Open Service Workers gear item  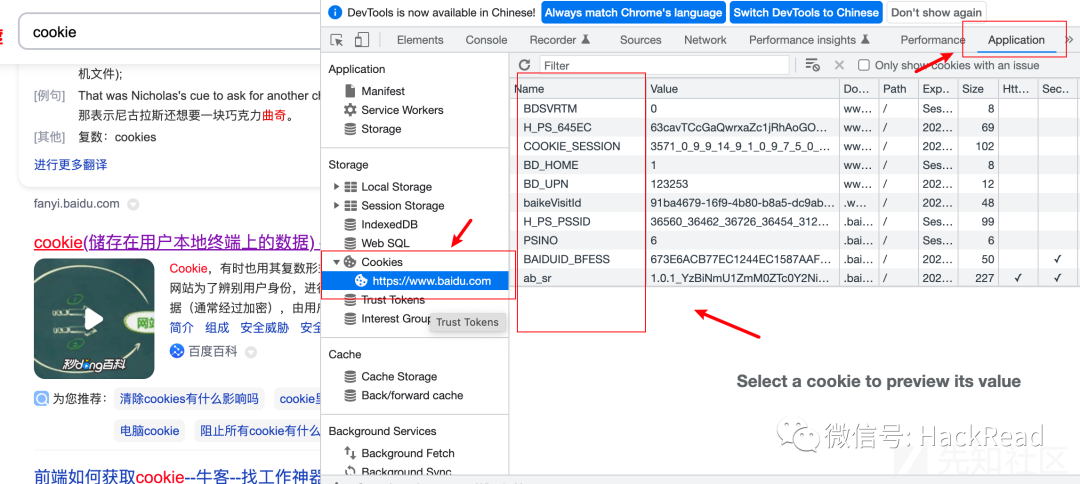[x=393, y=110]
